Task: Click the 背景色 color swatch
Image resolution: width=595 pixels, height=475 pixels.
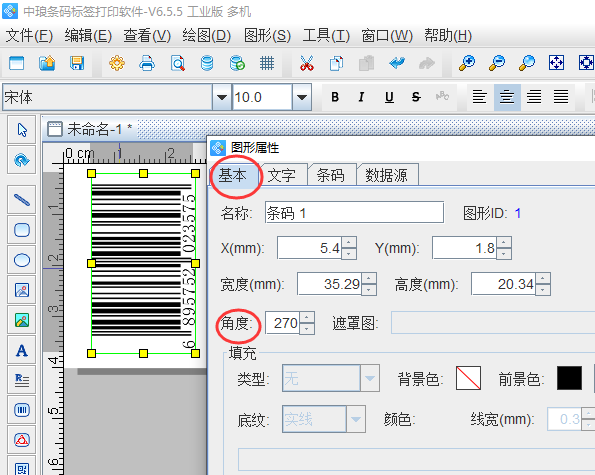Action: coord(468,378)
